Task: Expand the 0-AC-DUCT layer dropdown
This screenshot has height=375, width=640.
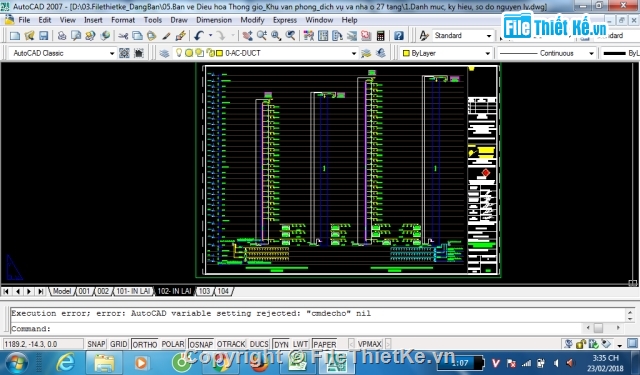Action: coord(353,53)
